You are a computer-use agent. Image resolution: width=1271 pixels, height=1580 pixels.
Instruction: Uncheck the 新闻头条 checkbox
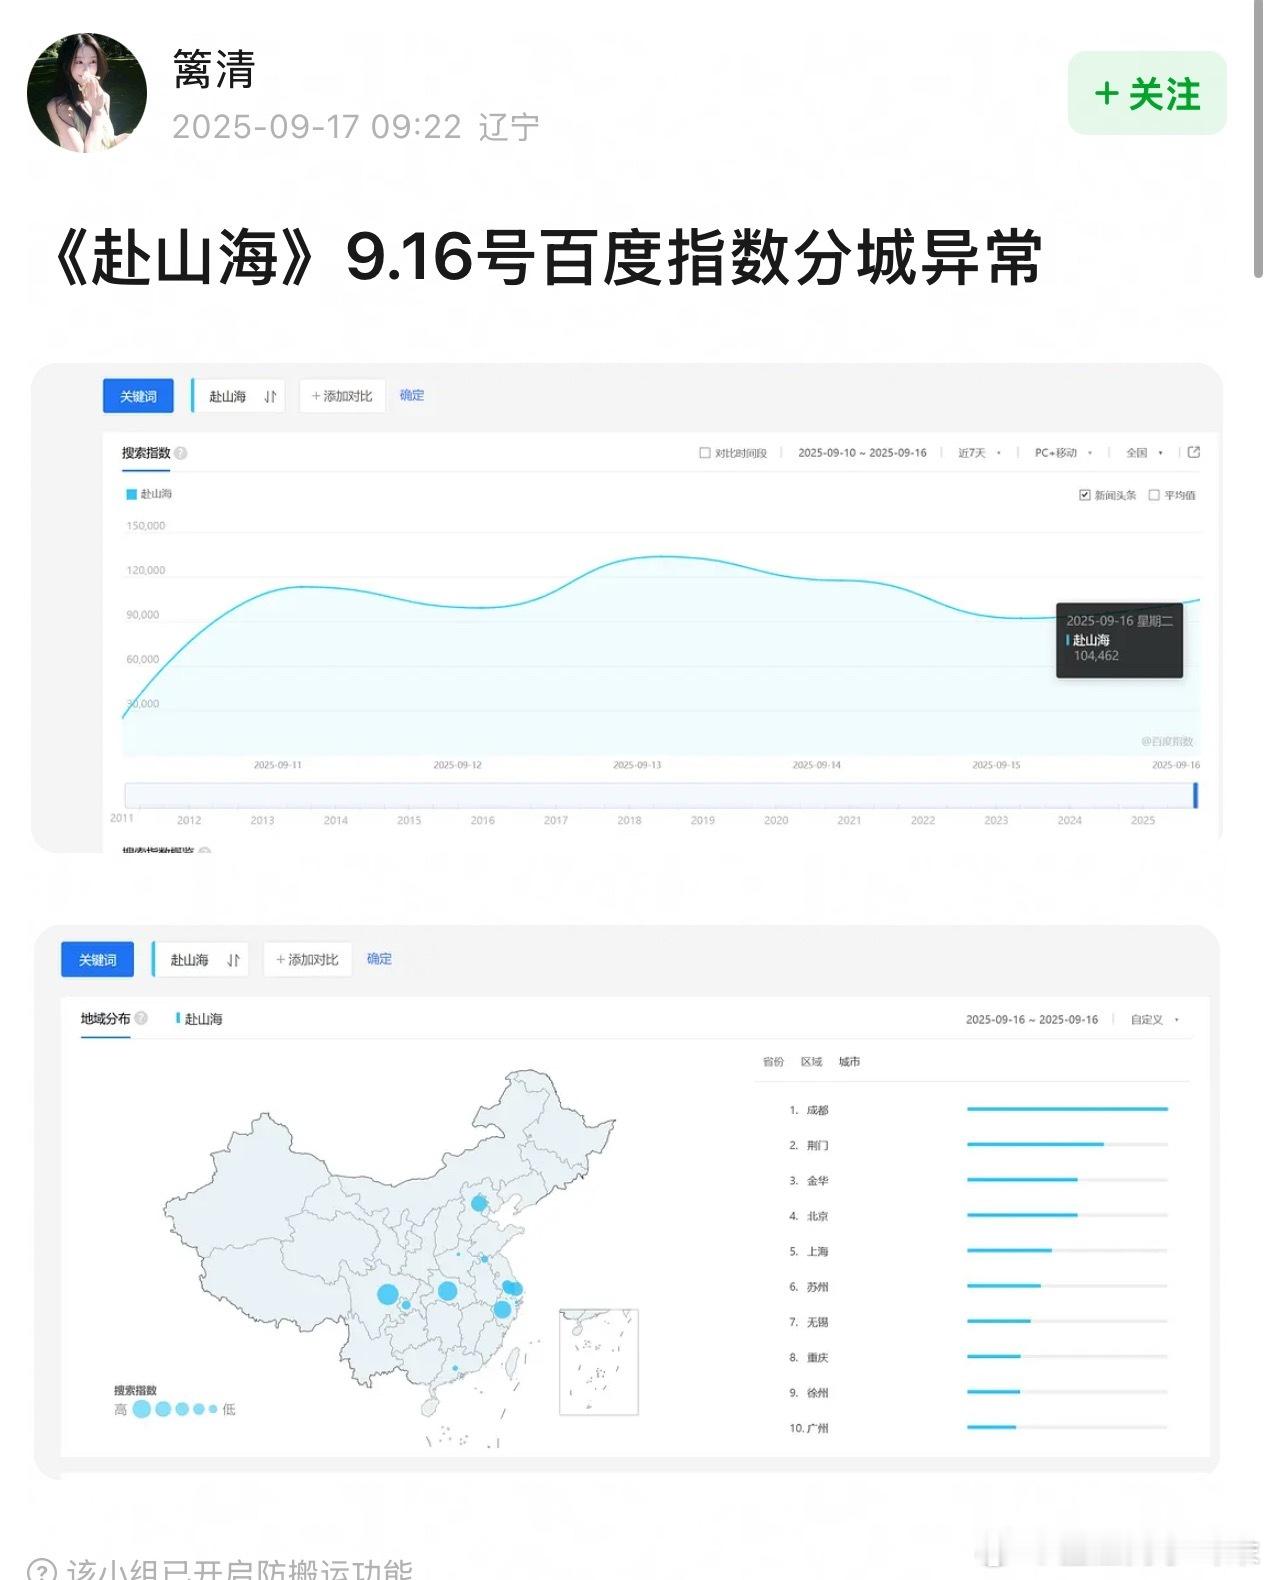pos(1084,495)
